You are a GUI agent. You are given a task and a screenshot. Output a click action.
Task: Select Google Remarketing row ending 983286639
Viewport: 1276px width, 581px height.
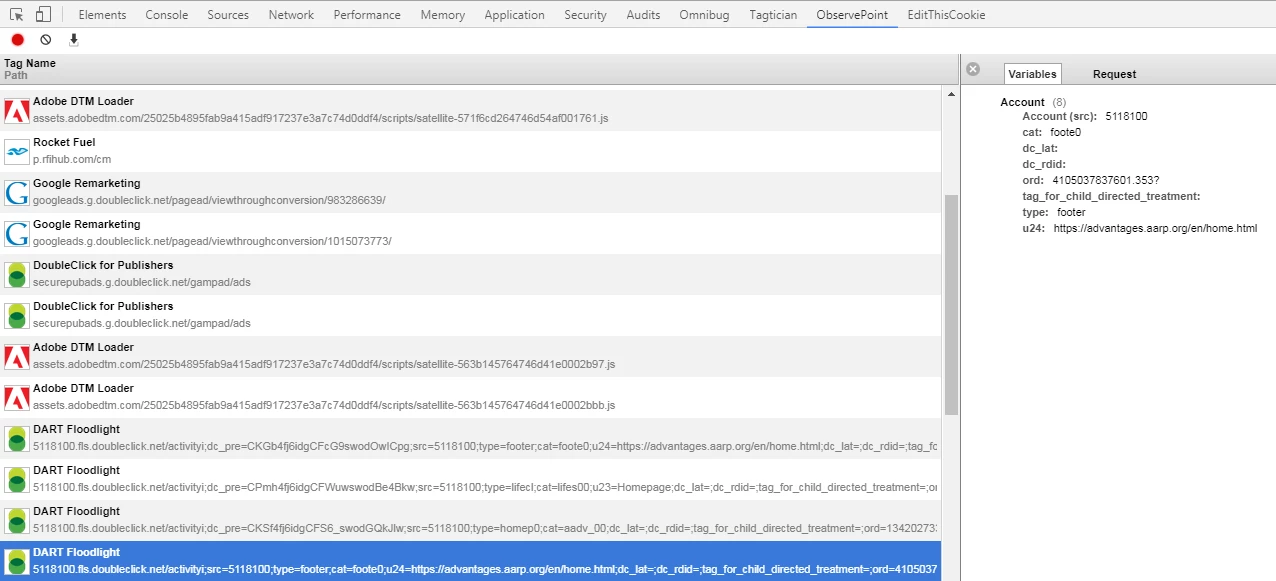click(x=471, y=192)
